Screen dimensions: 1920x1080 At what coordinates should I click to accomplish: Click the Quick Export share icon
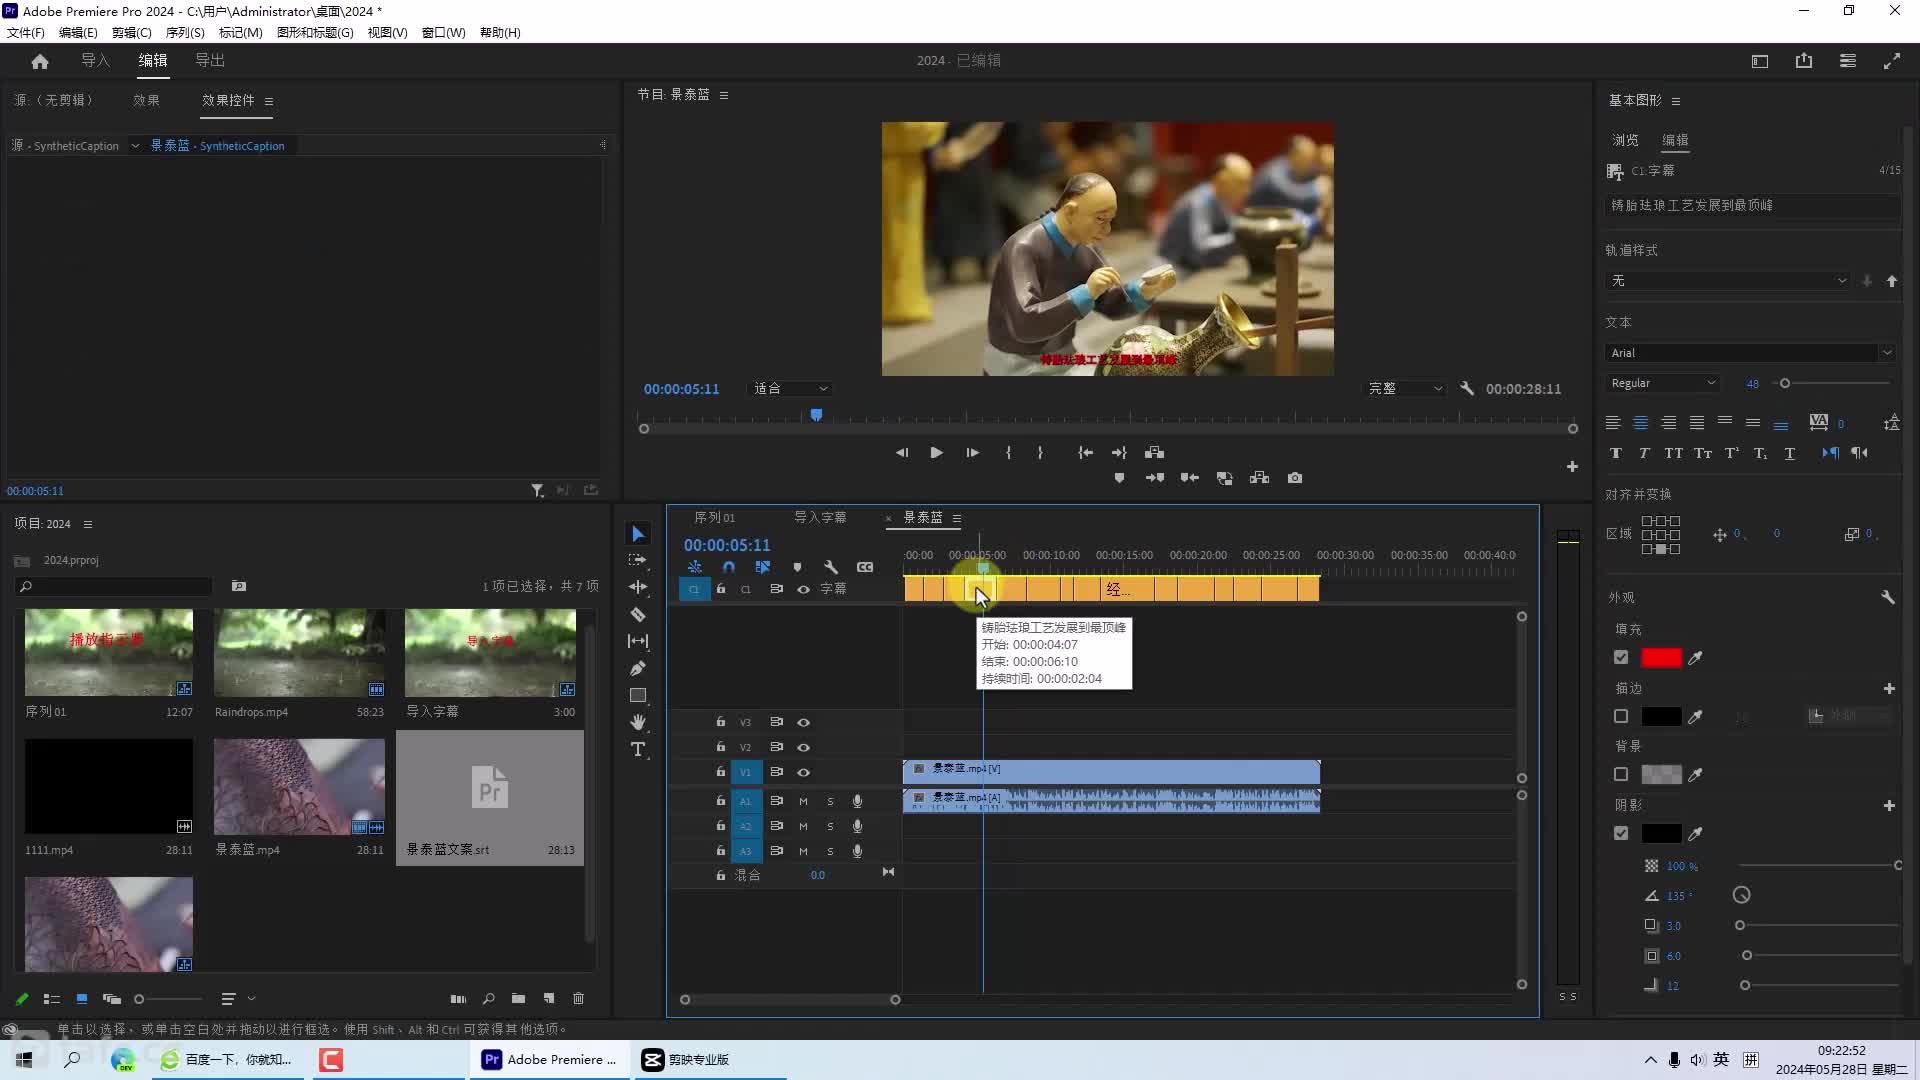(x=1804, y=61)
